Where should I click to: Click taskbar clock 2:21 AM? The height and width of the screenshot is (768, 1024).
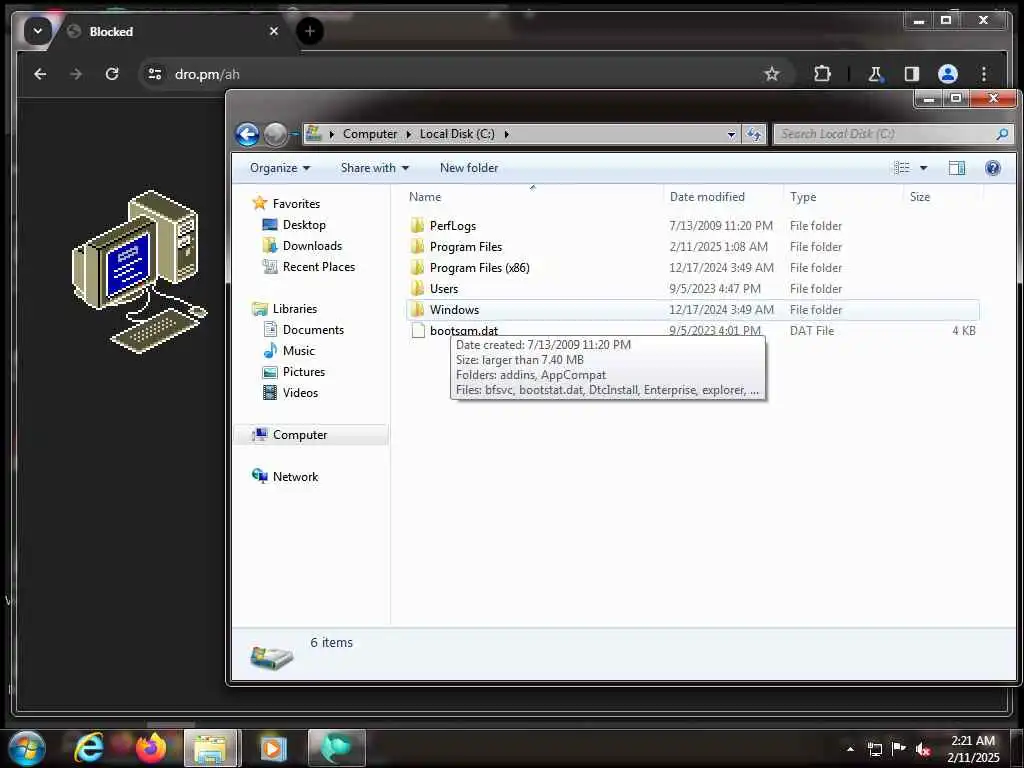click(x=973, y=741)
